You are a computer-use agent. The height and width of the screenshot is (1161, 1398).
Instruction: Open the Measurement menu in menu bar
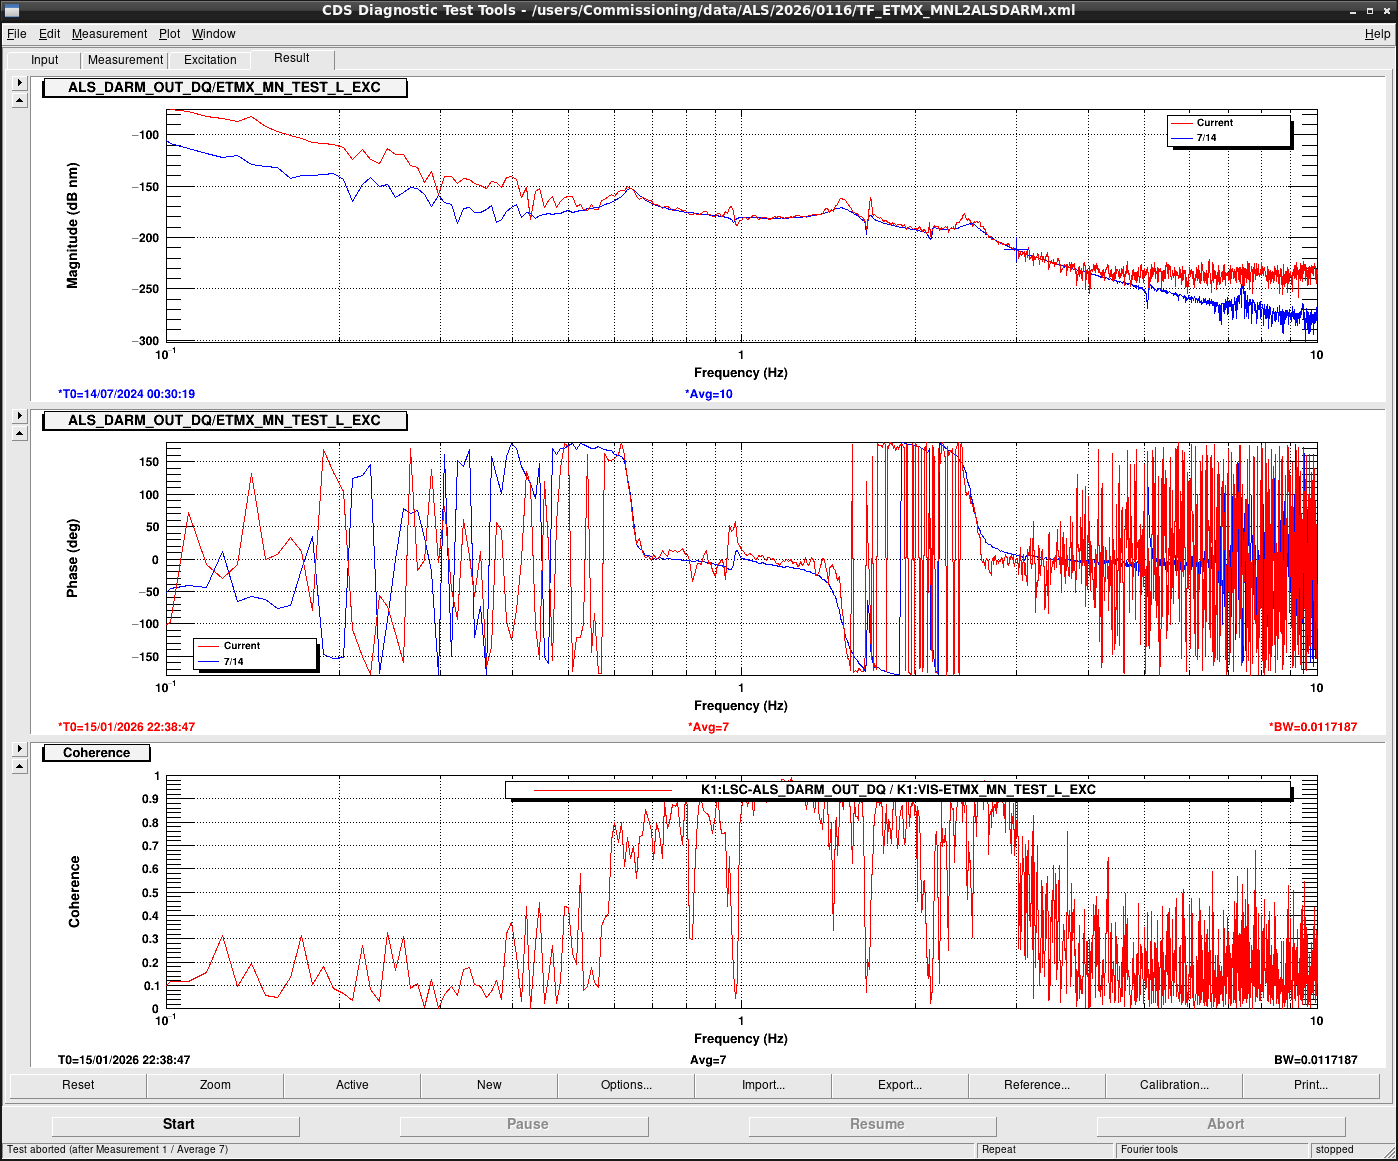click(x=109, y=34)
